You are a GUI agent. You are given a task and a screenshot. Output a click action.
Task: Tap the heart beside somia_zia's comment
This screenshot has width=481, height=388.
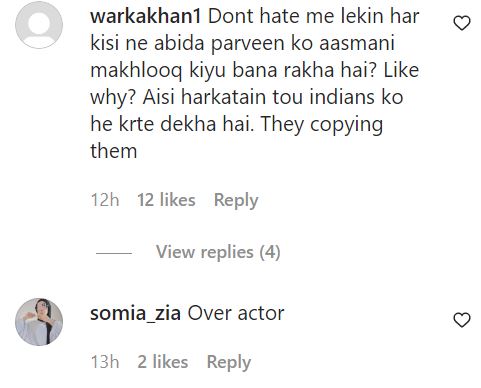pos(462,320)
